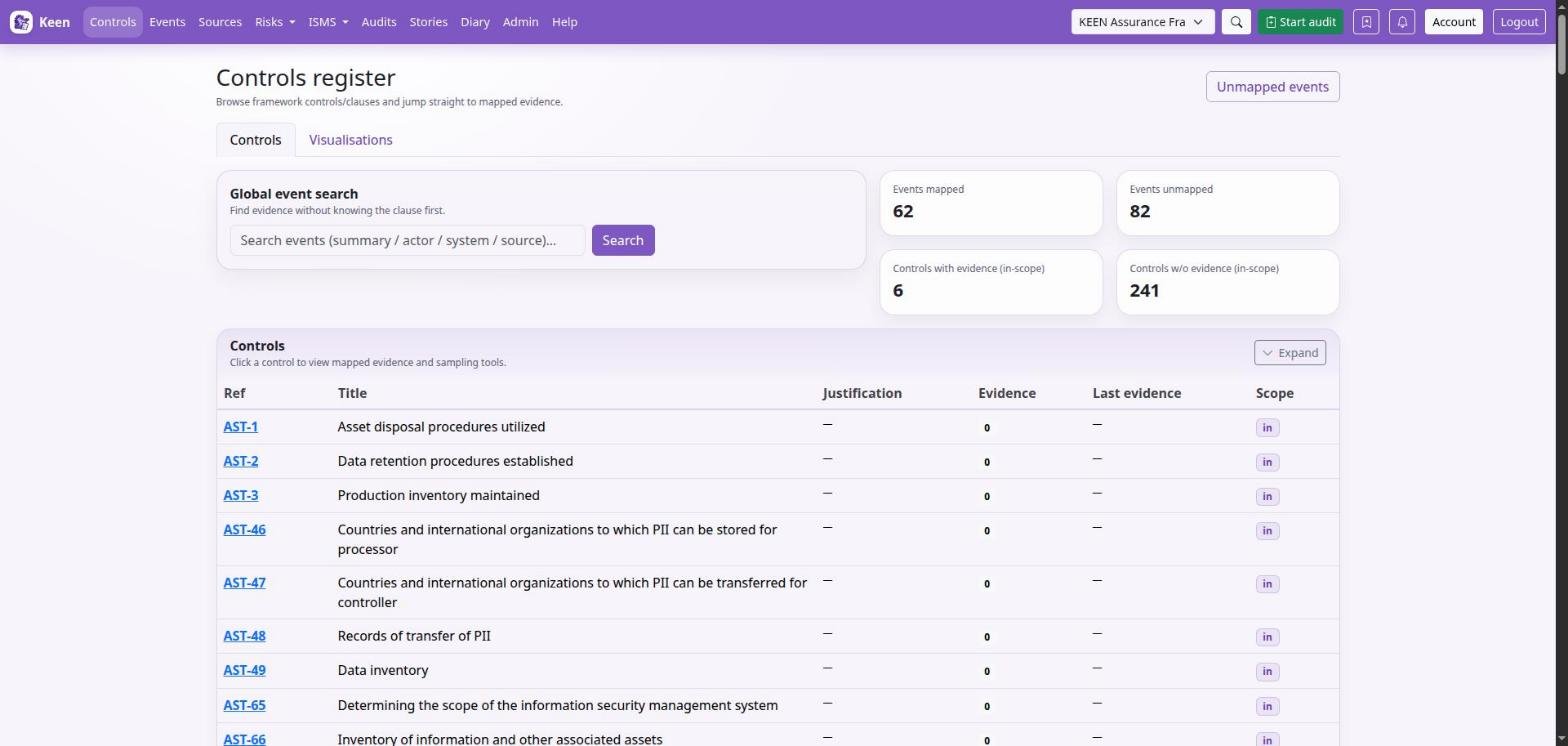
Task: Open the Risks dropdown menu
Action: pyautogui.click(x=275, y=22)
